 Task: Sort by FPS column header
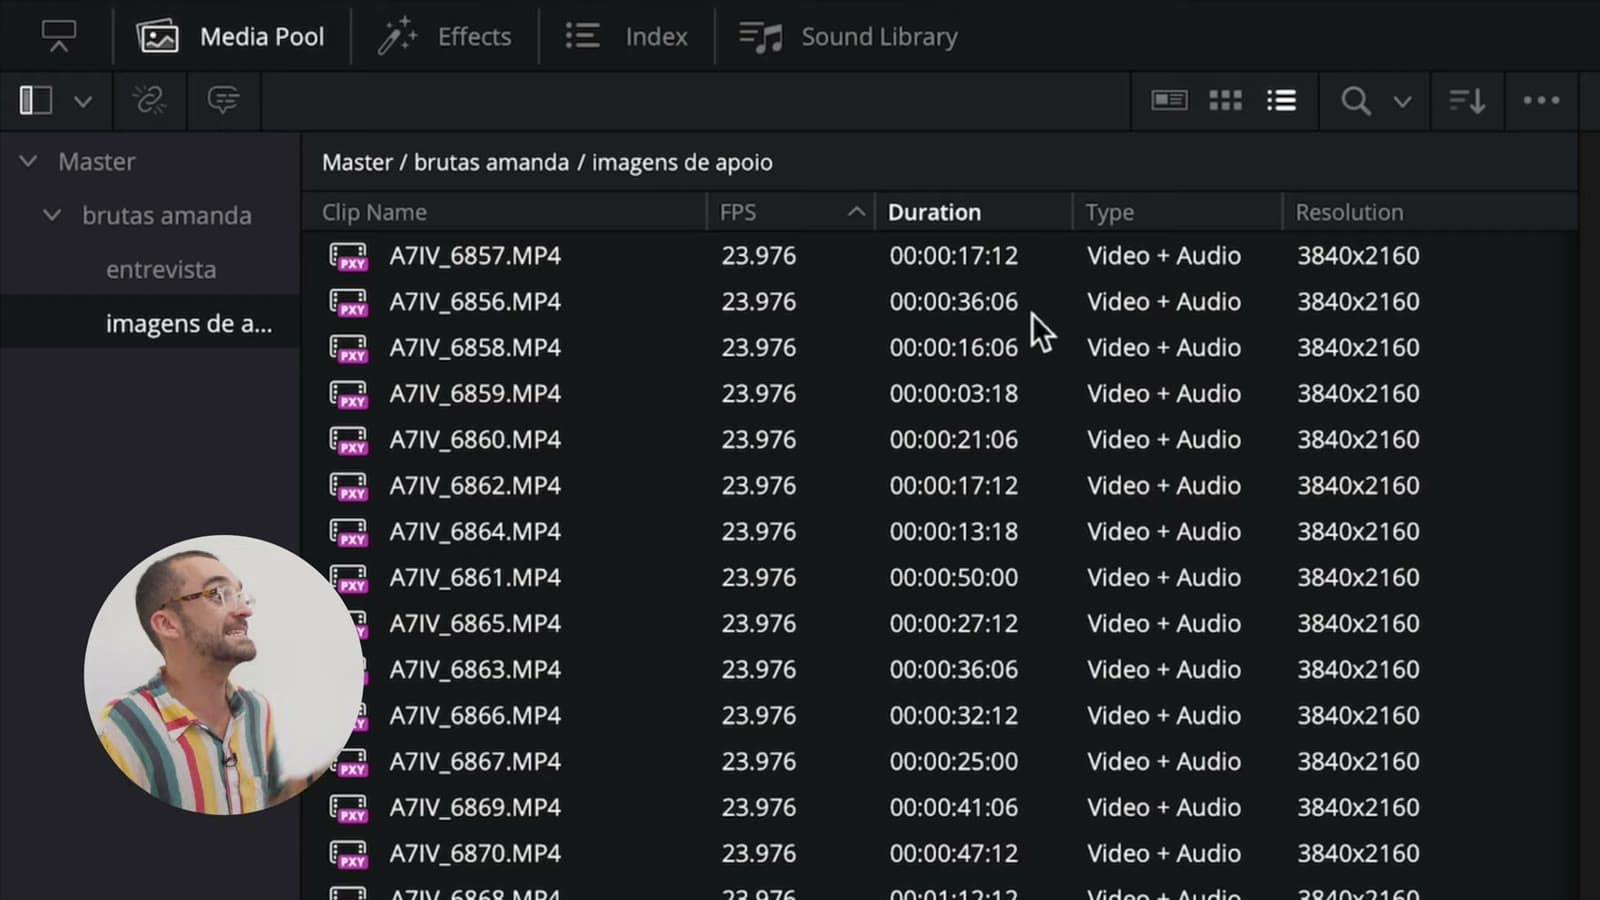[738, 212]
